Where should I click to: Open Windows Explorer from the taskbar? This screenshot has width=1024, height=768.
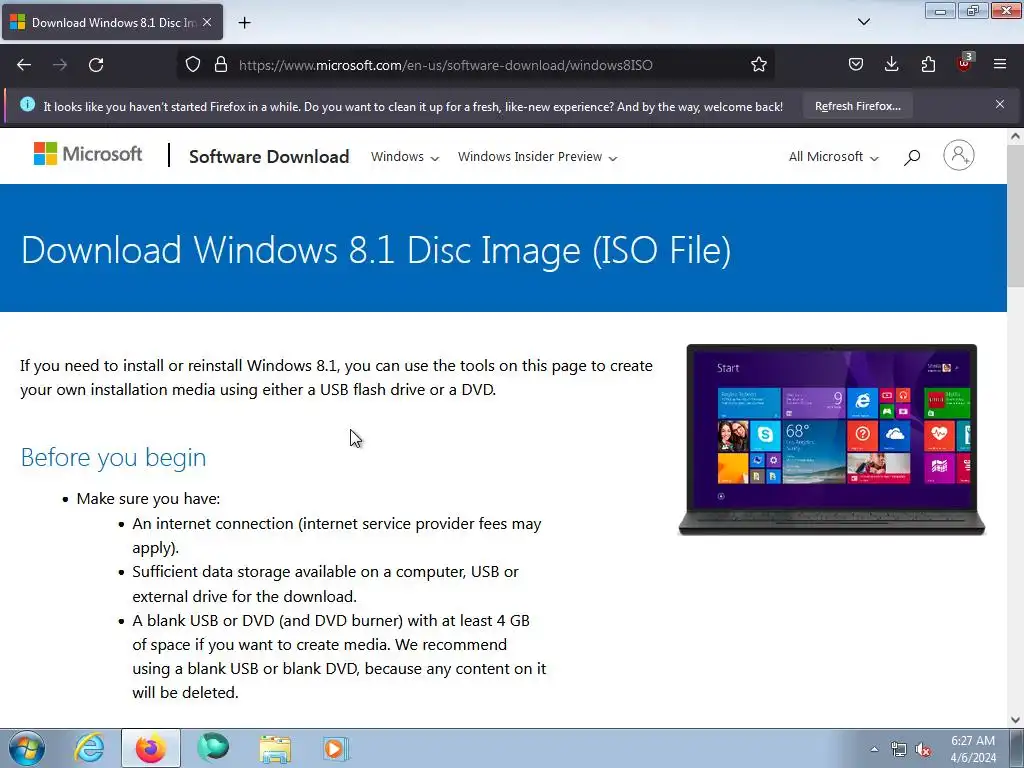pos(275,748)
